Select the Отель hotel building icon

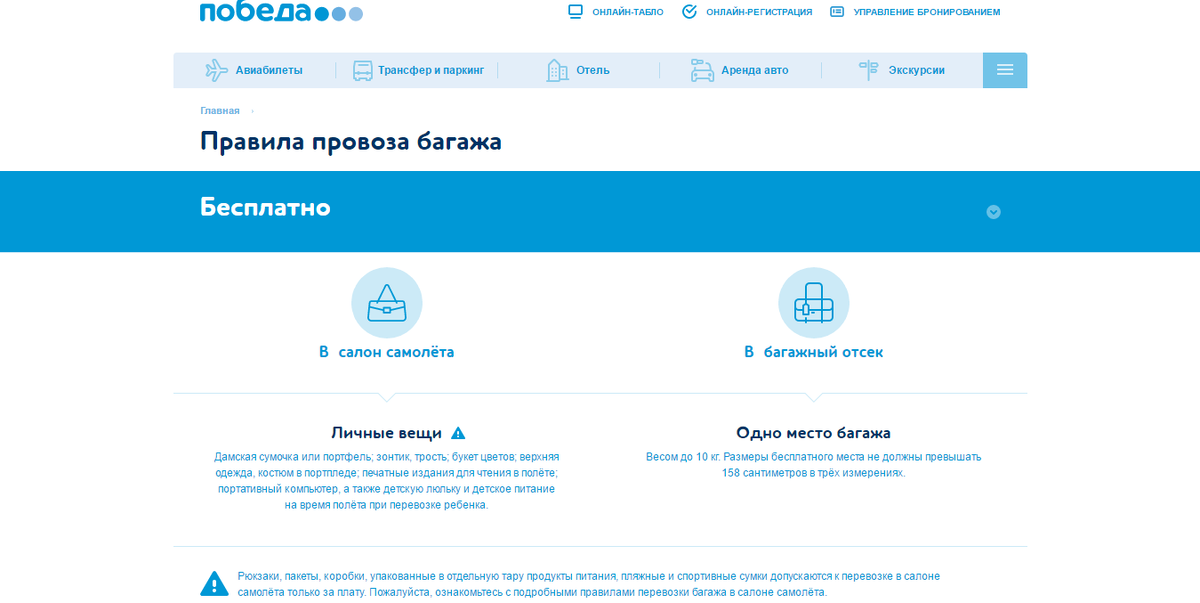coord(557,69)
